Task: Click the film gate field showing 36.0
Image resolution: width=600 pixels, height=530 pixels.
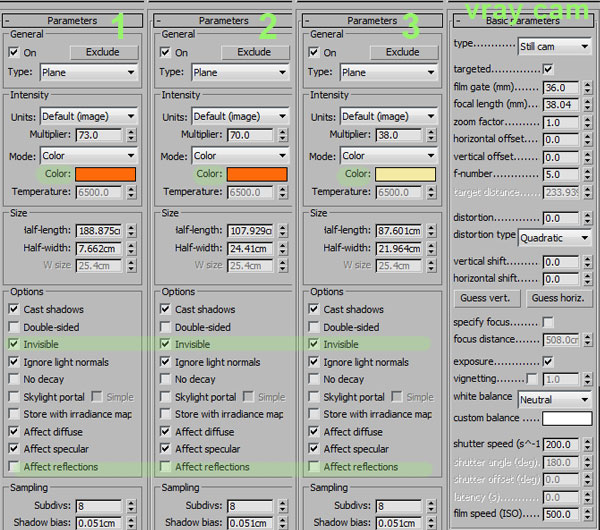Action: pyautogui.click(x=561, y=88)
